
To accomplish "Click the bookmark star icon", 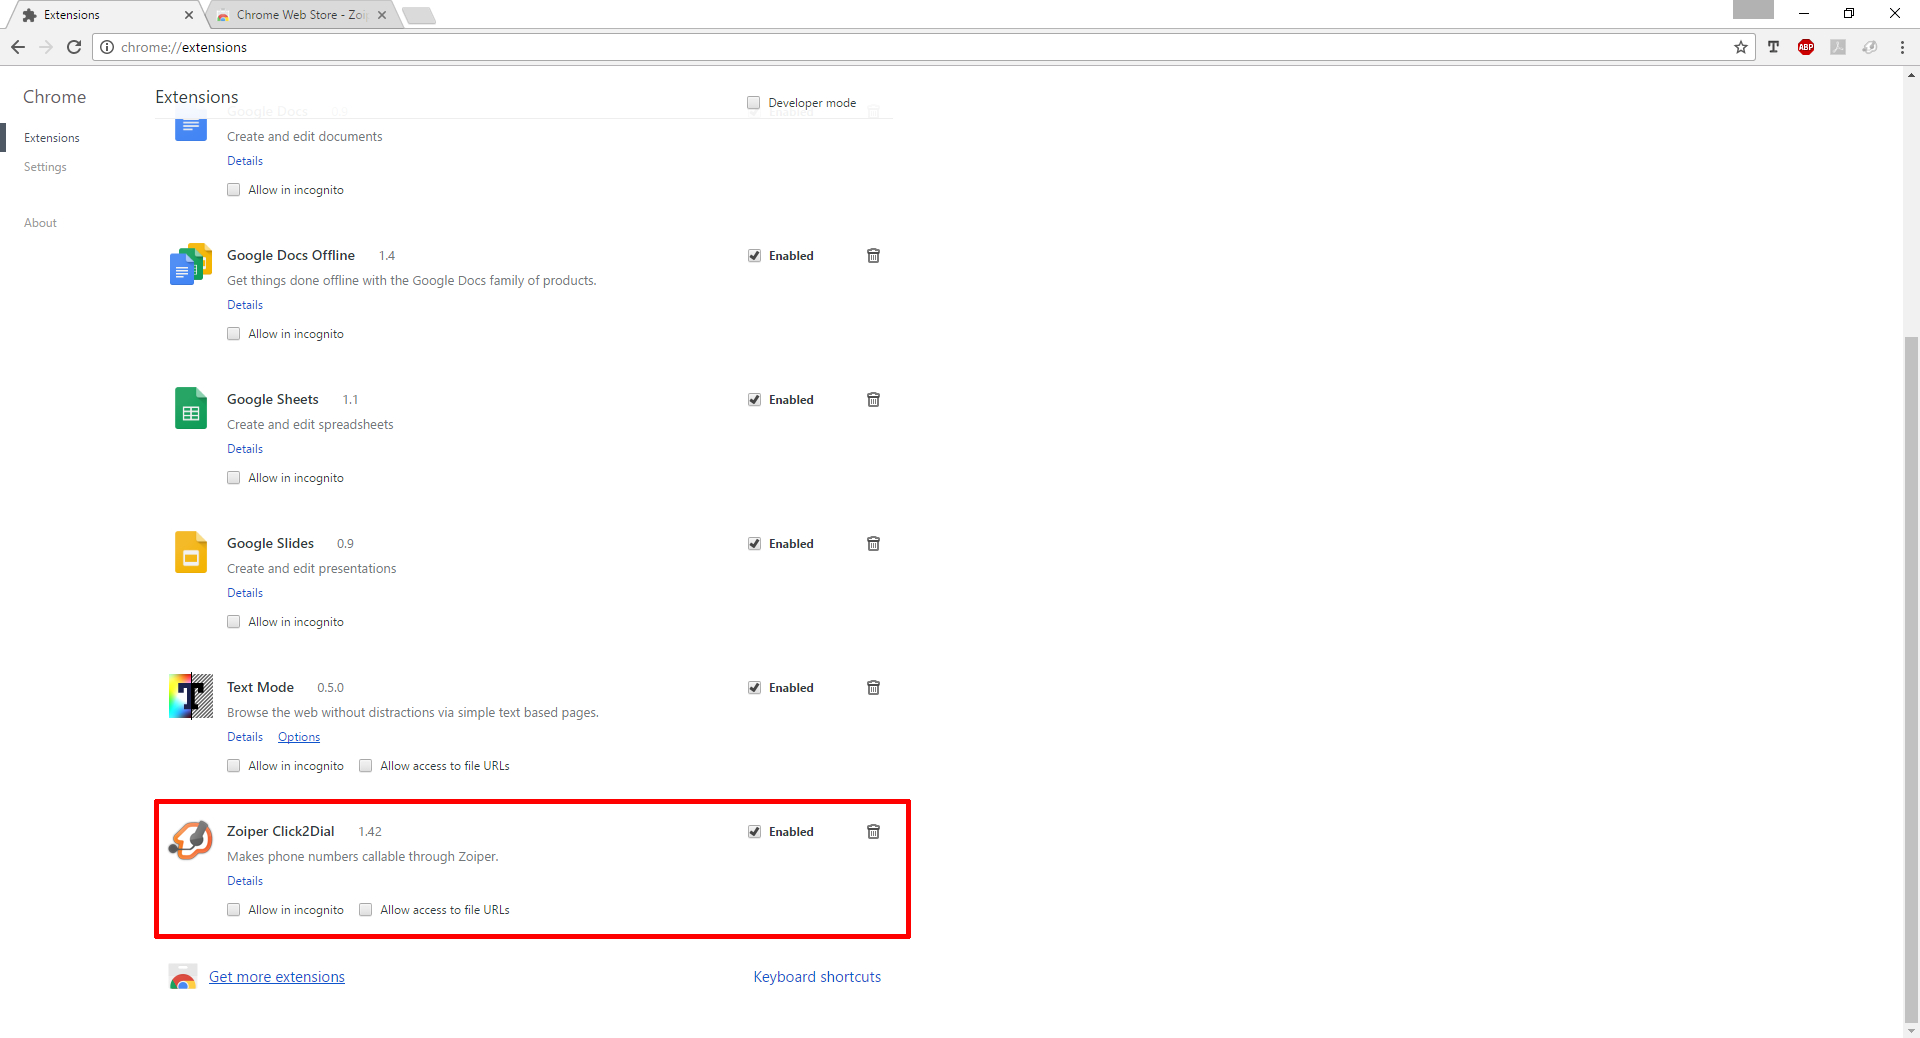I will coord(1741,47).
